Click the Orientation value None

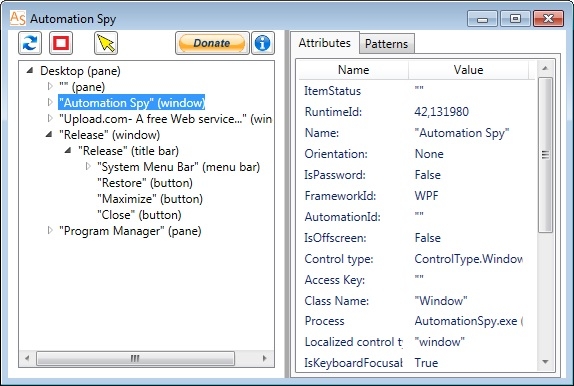tap(429, 154)
